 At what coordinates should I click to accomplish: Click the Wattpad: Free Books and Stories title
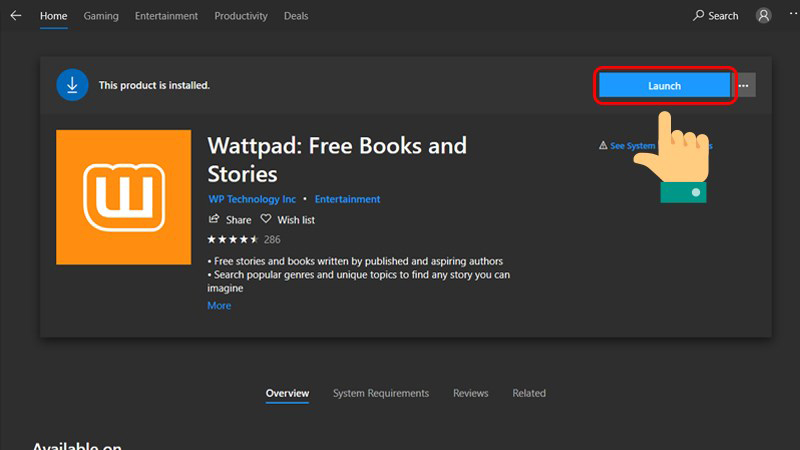(337, 160)
